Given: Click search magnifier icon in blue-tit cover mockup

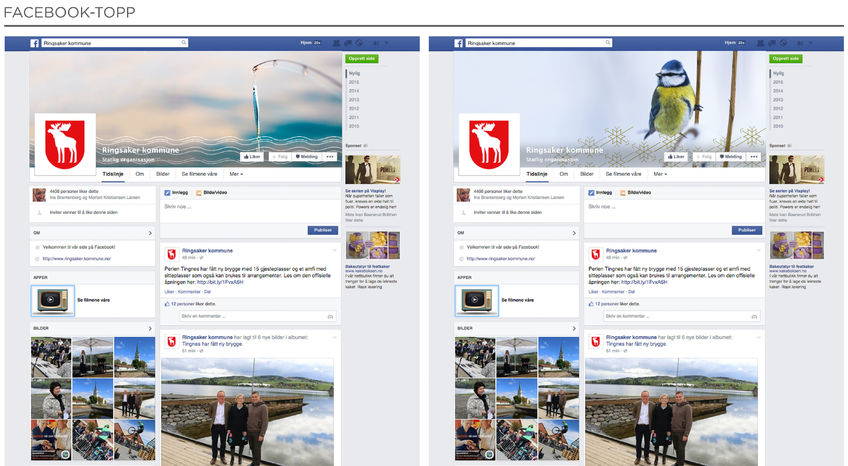Looking at the screenshot, I should point(608,43).
